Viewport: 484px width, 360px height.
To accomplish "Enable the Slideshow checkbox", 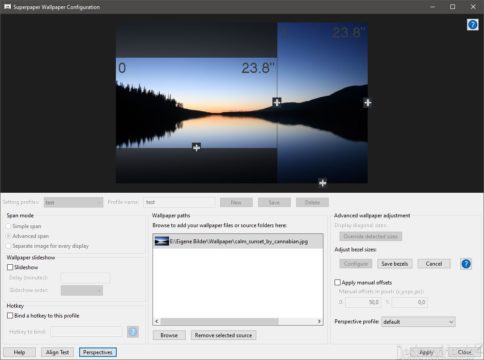I will coord(10,267).
